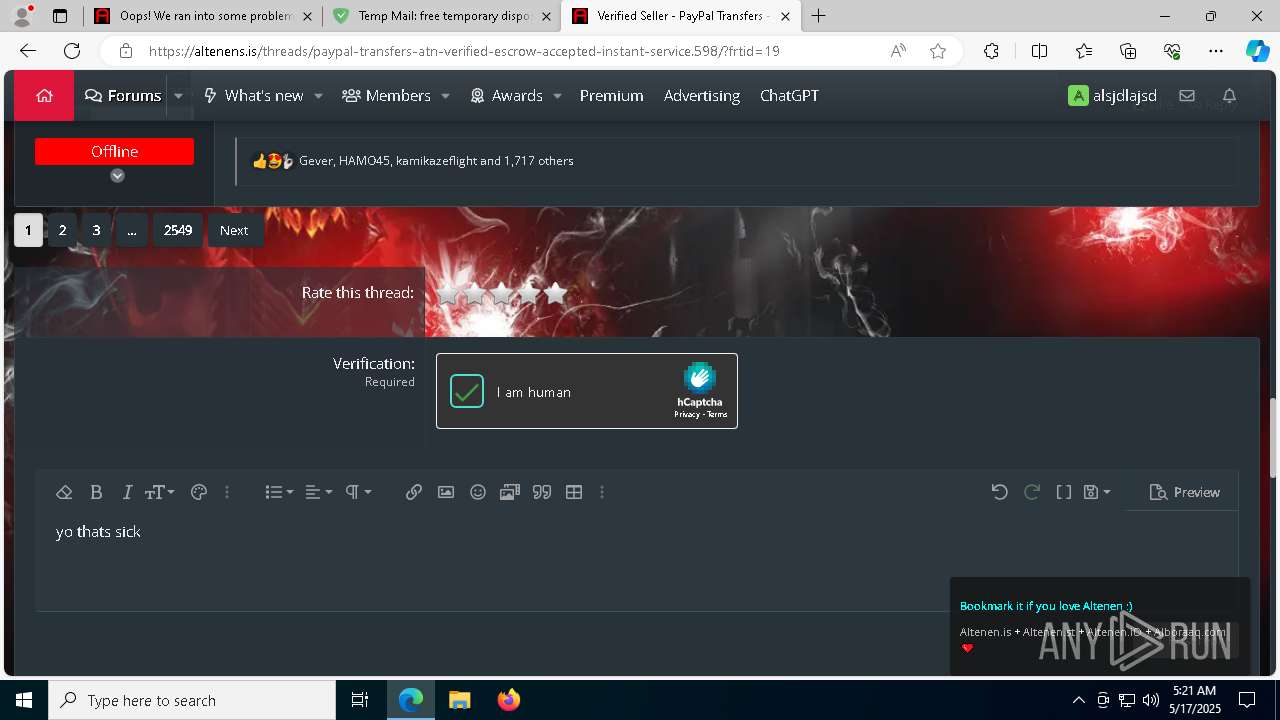Open the Members section

click(387, 96)
